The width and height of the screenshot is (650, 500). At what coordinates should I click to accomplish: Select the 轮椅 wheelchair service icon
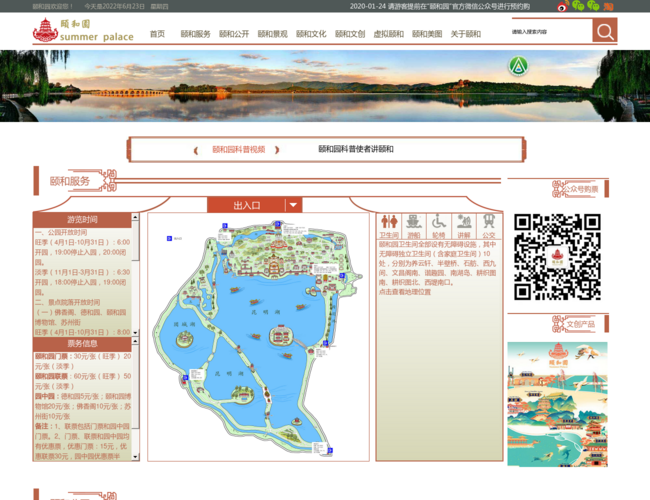point(439,225)
